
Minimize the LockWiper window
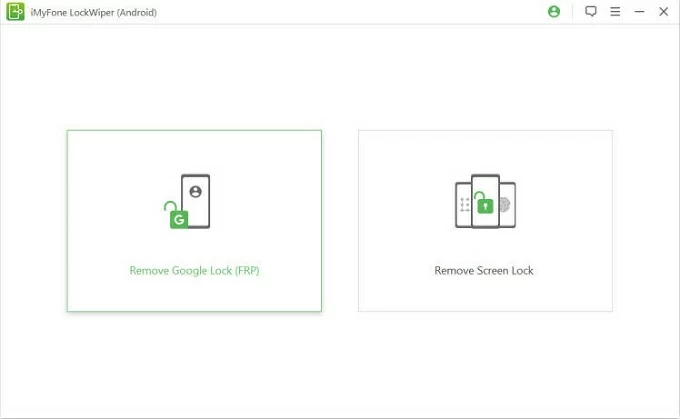coord(639,12)
